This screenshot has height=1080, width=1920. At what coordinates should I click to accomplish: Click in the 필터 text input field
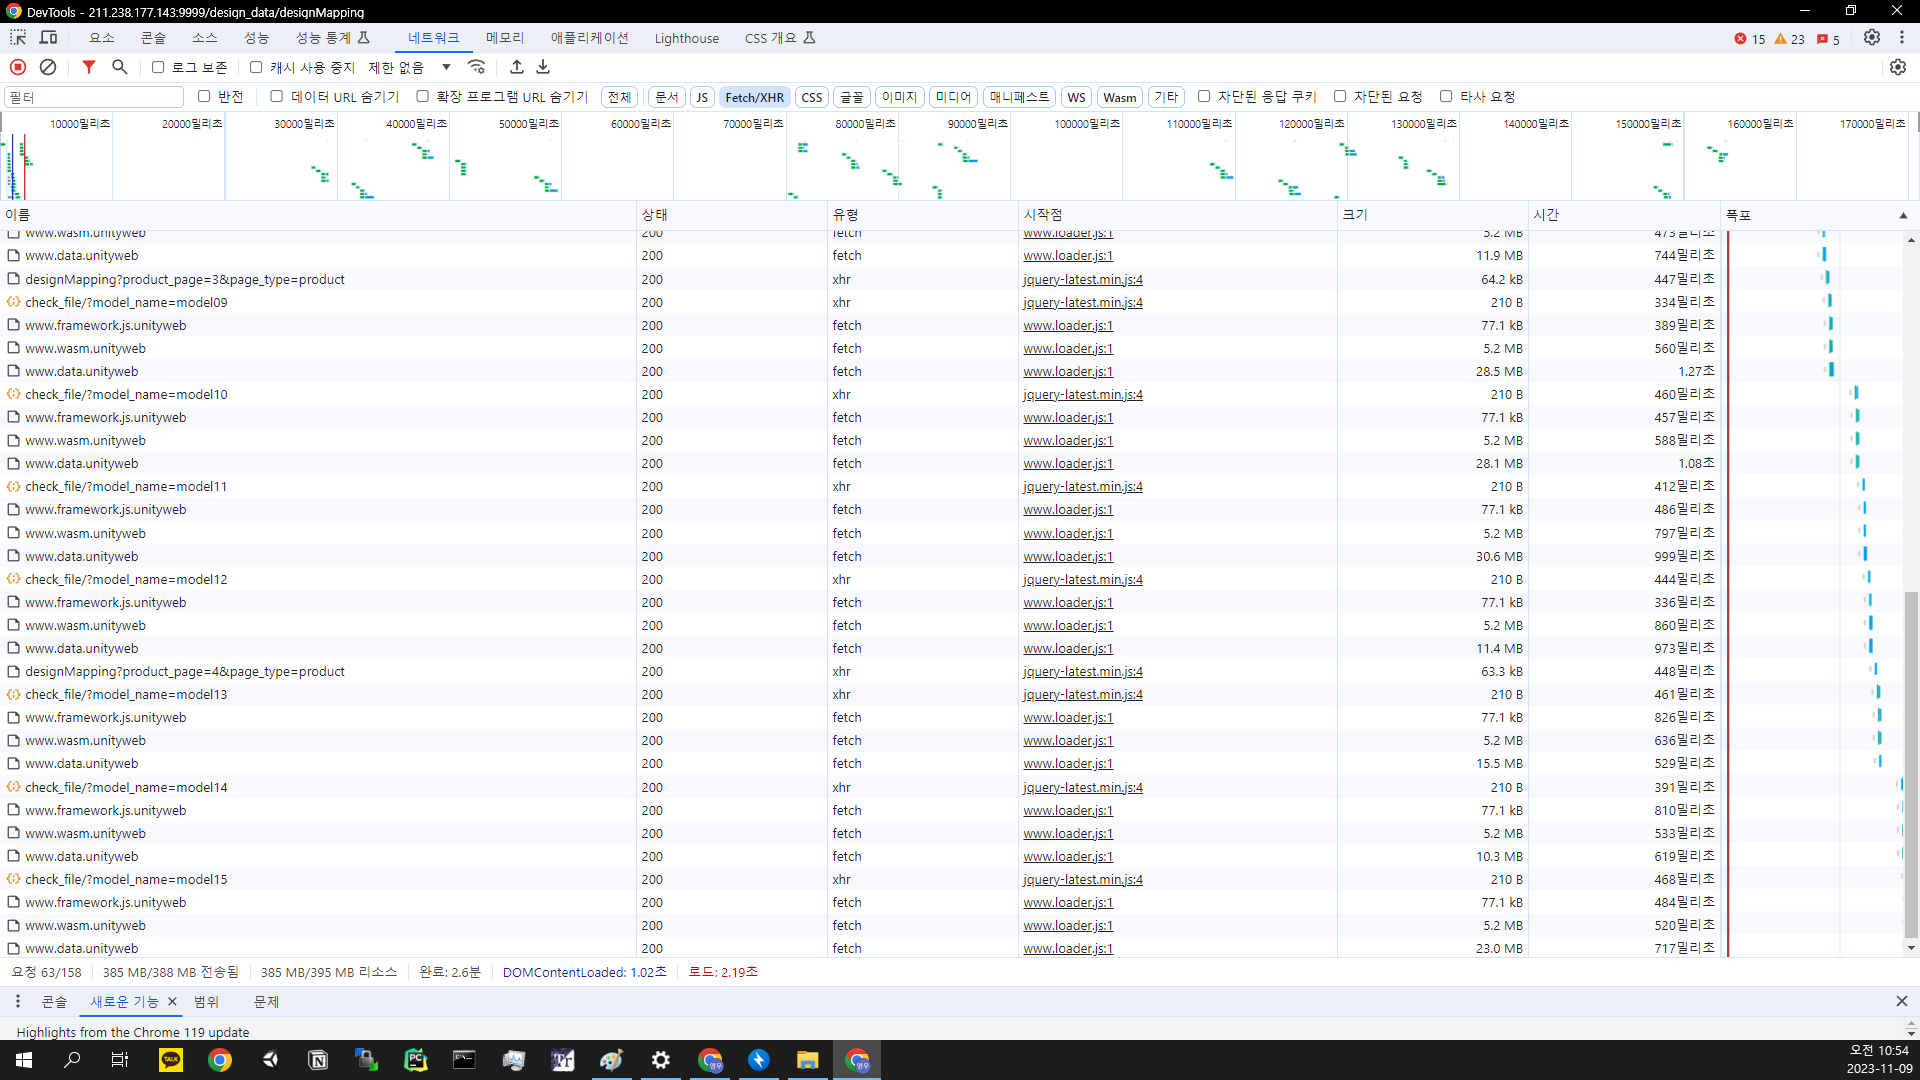[94, 97]
